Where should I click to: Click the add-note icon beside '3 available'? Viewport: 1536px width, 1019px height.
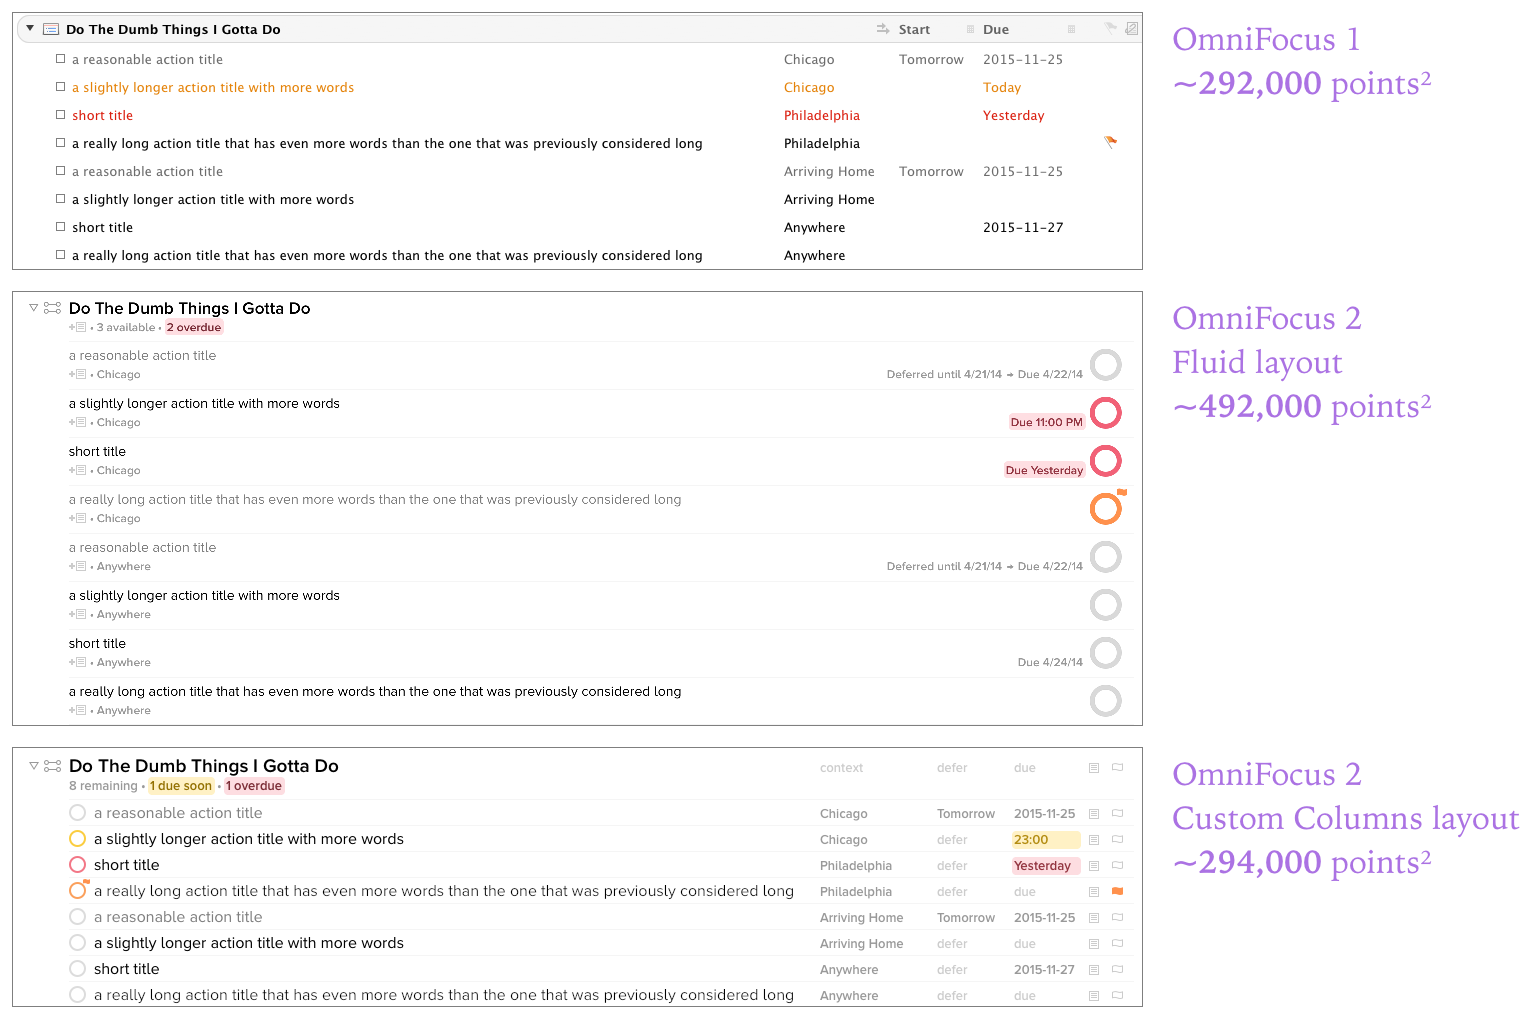78,327
